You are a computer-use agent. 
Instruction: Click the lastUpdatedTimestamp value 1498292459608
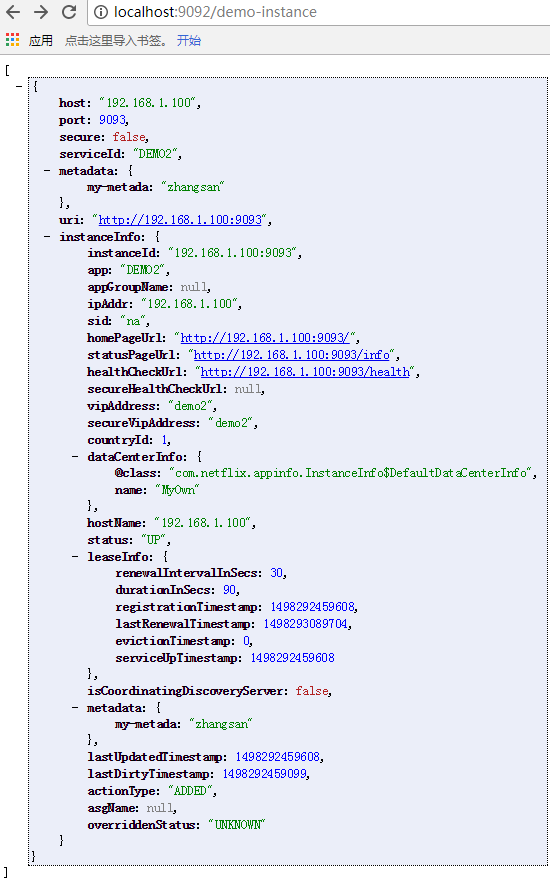[278, 757]
